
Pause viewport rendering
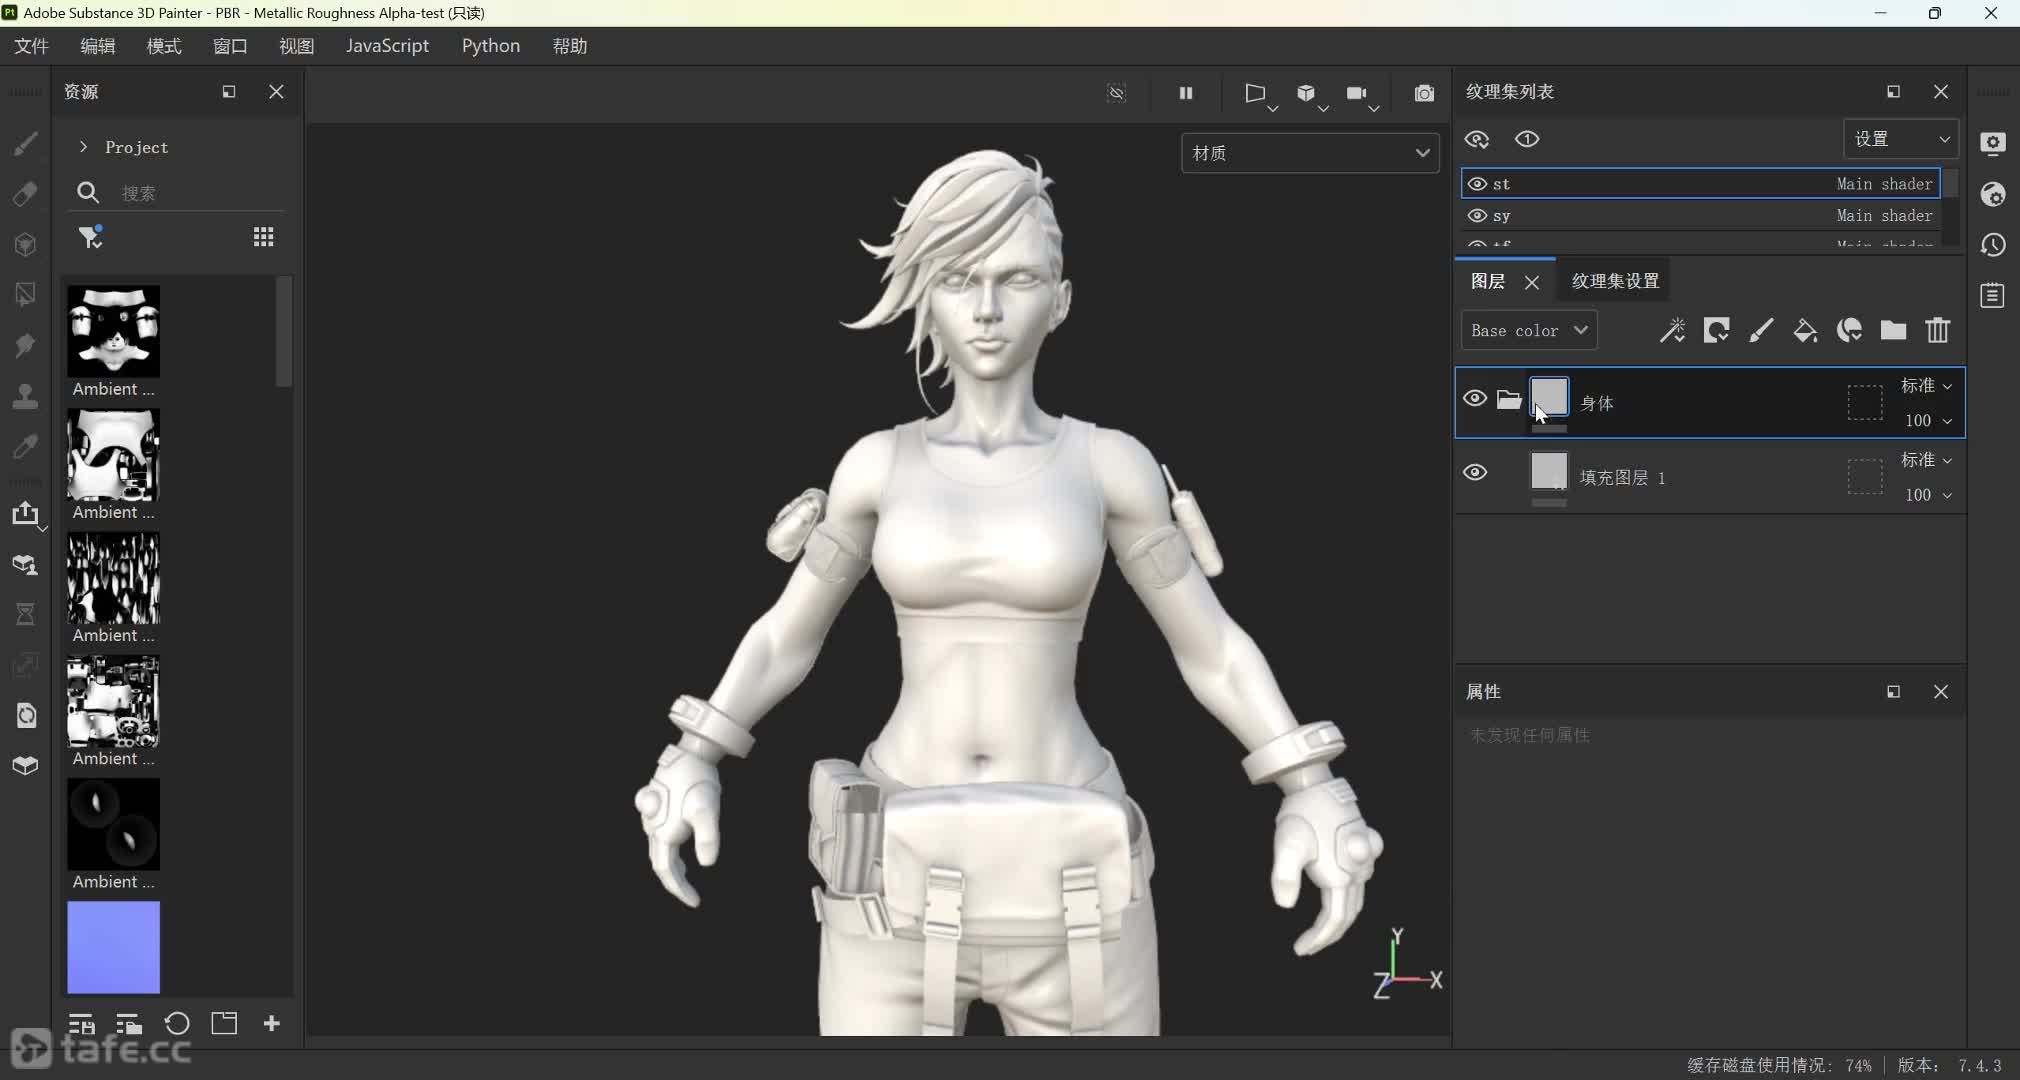pyautogui.click(x=1186, y=93)
